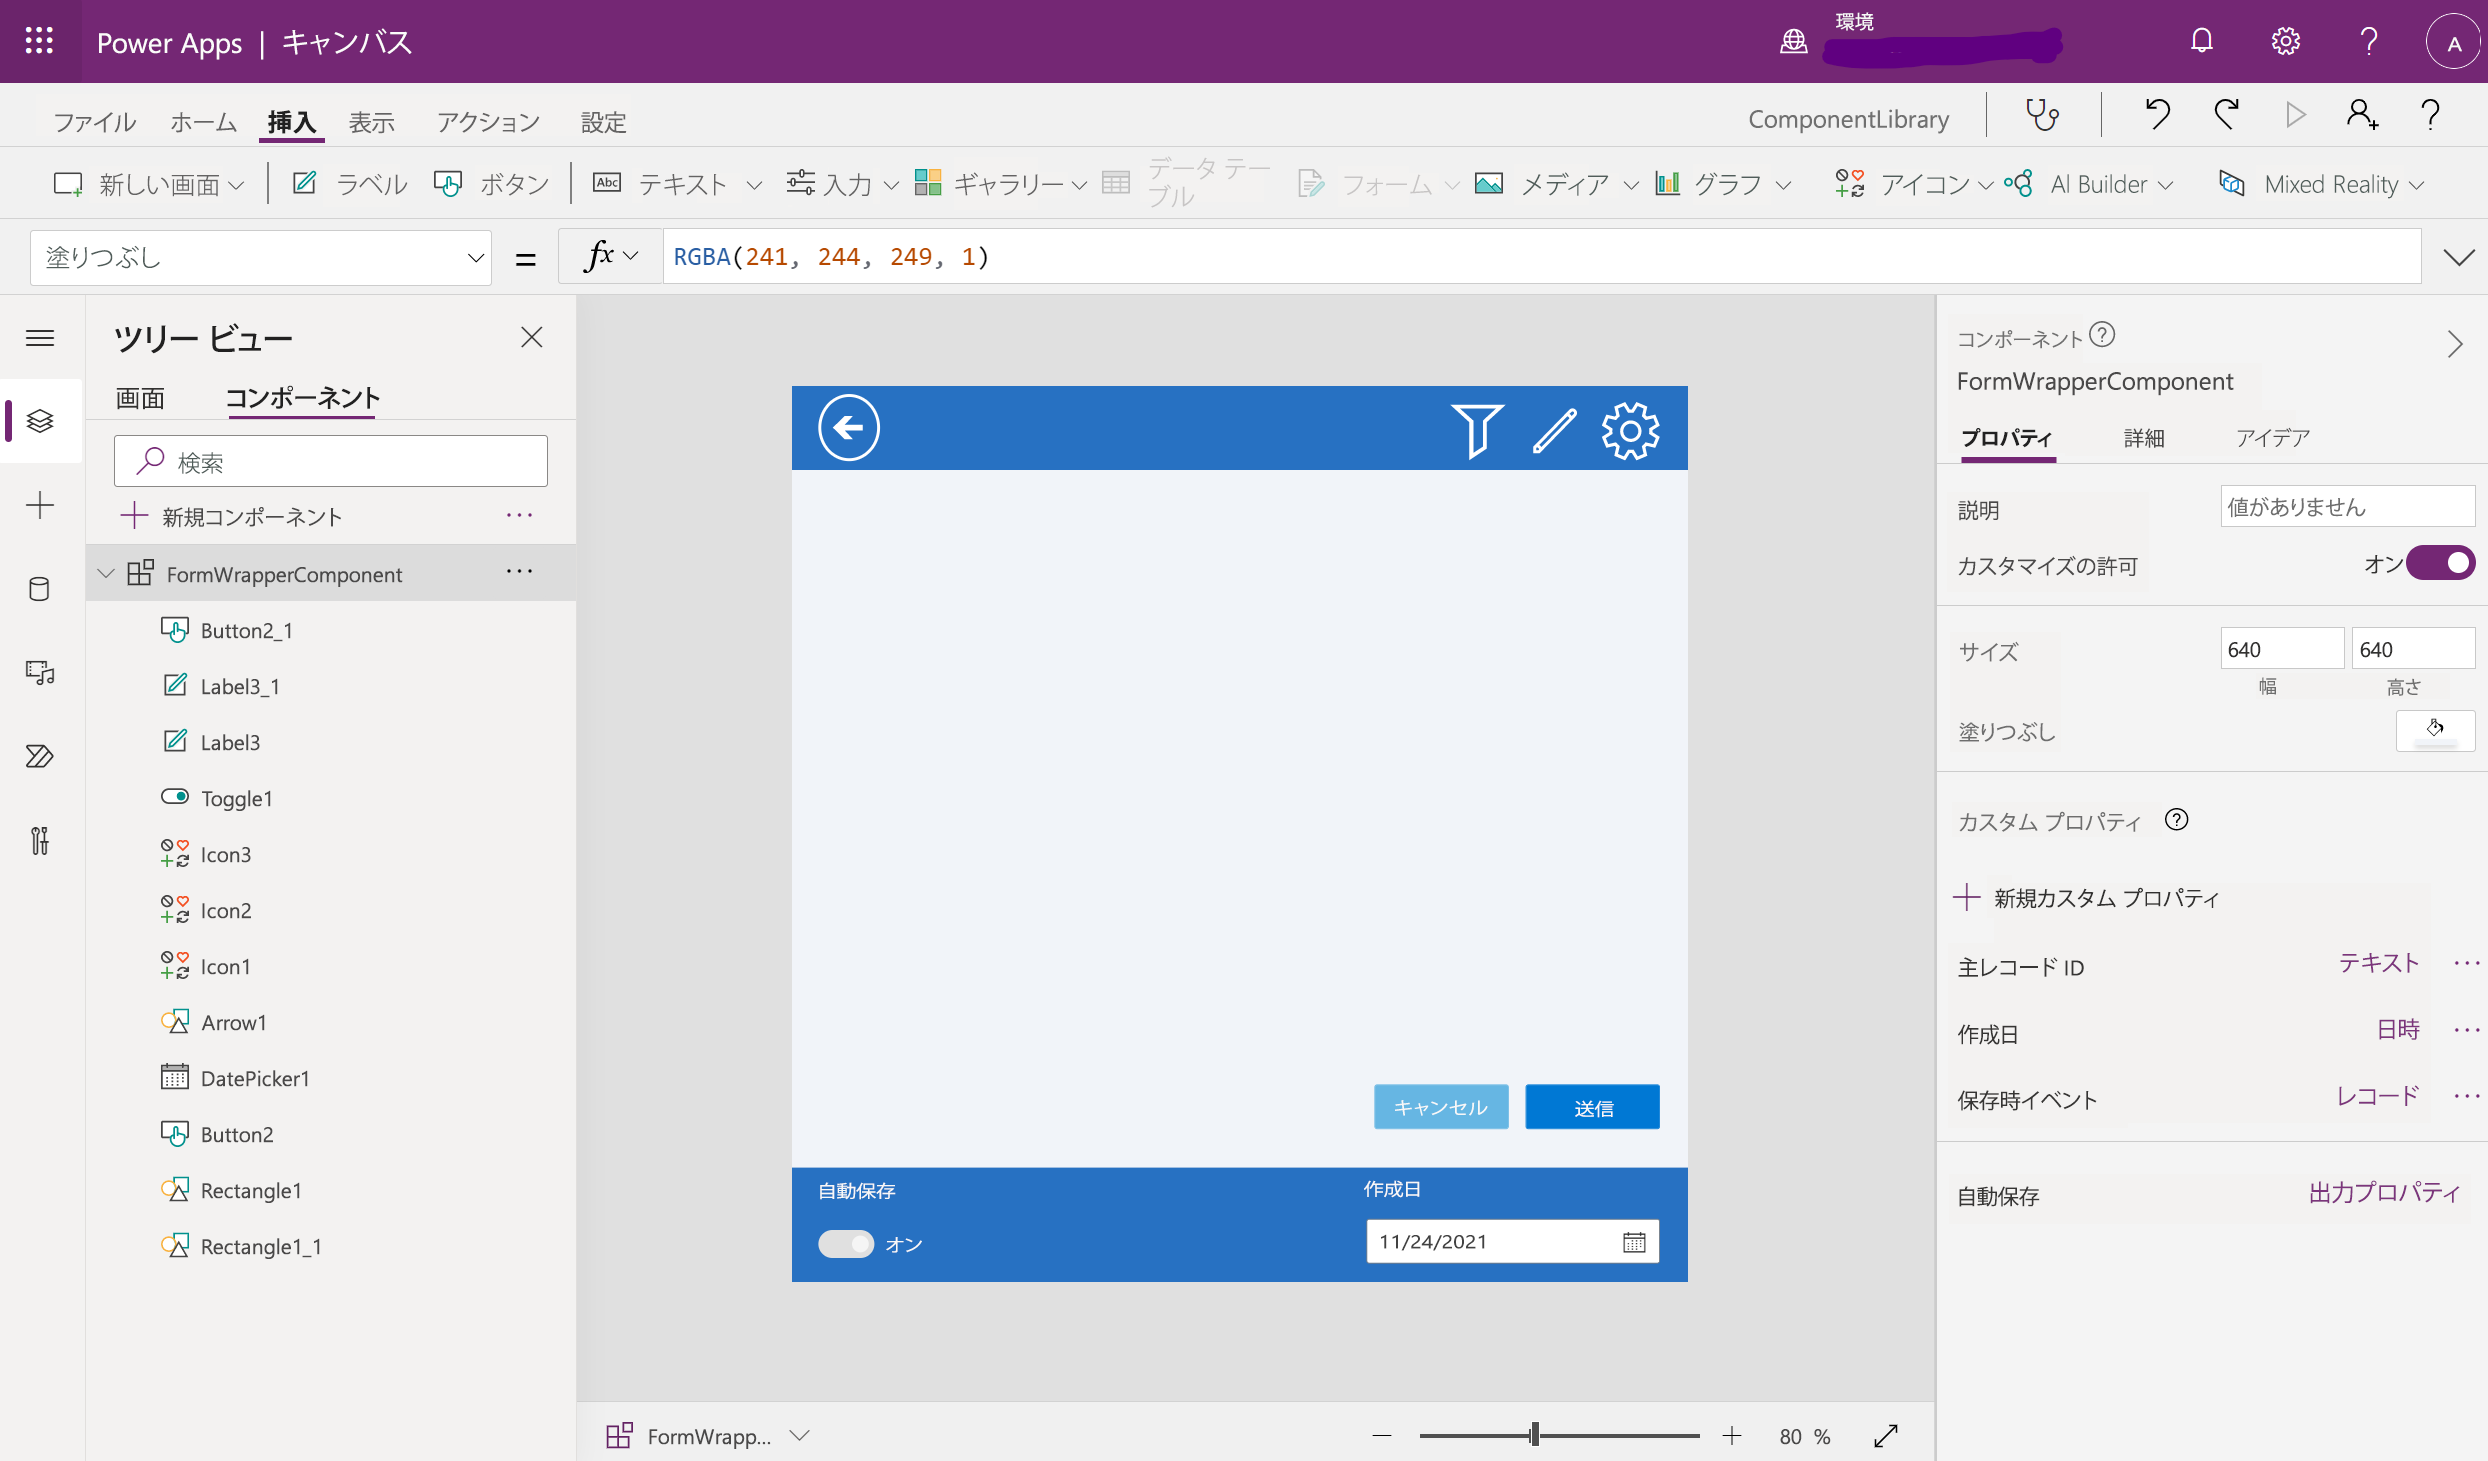
Task: Click the 説明 description input field
Action: pos(2347,507)
